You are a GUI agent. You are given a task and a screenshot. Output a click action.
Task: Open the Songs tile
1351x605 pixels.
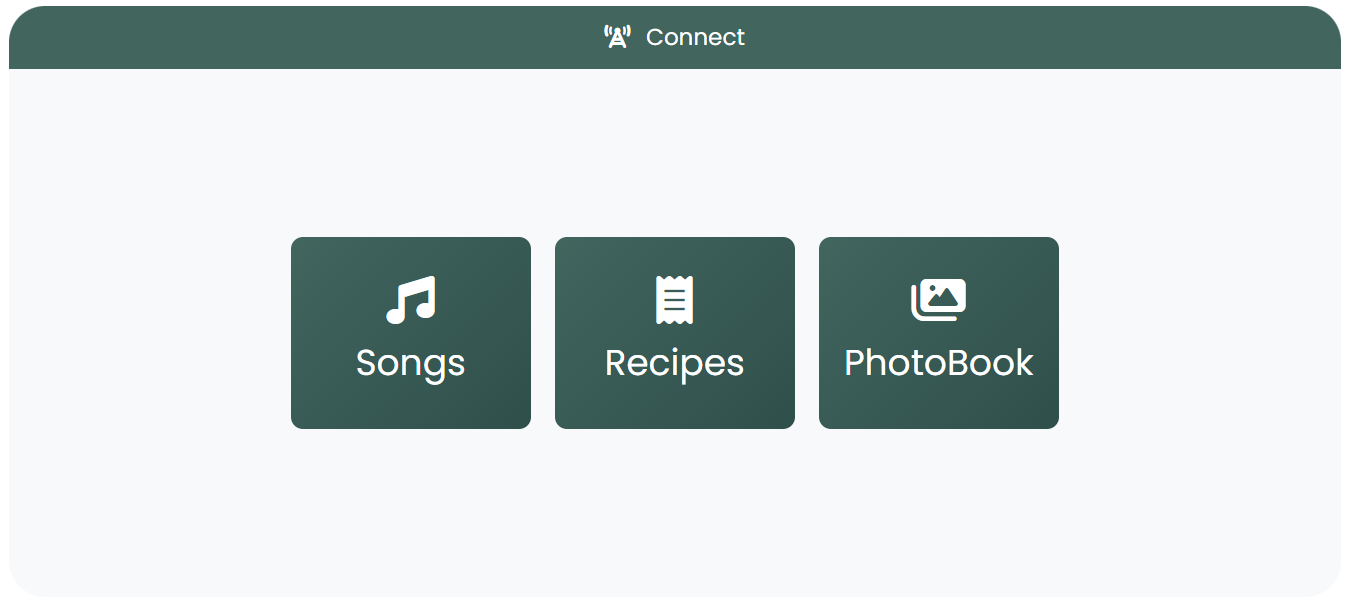pos(411,333)
